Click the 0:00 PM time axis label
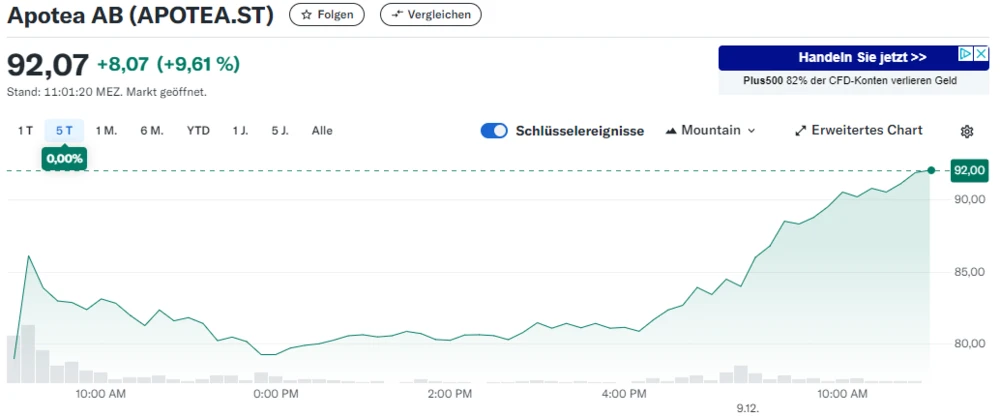 click(x=275, y=394)
